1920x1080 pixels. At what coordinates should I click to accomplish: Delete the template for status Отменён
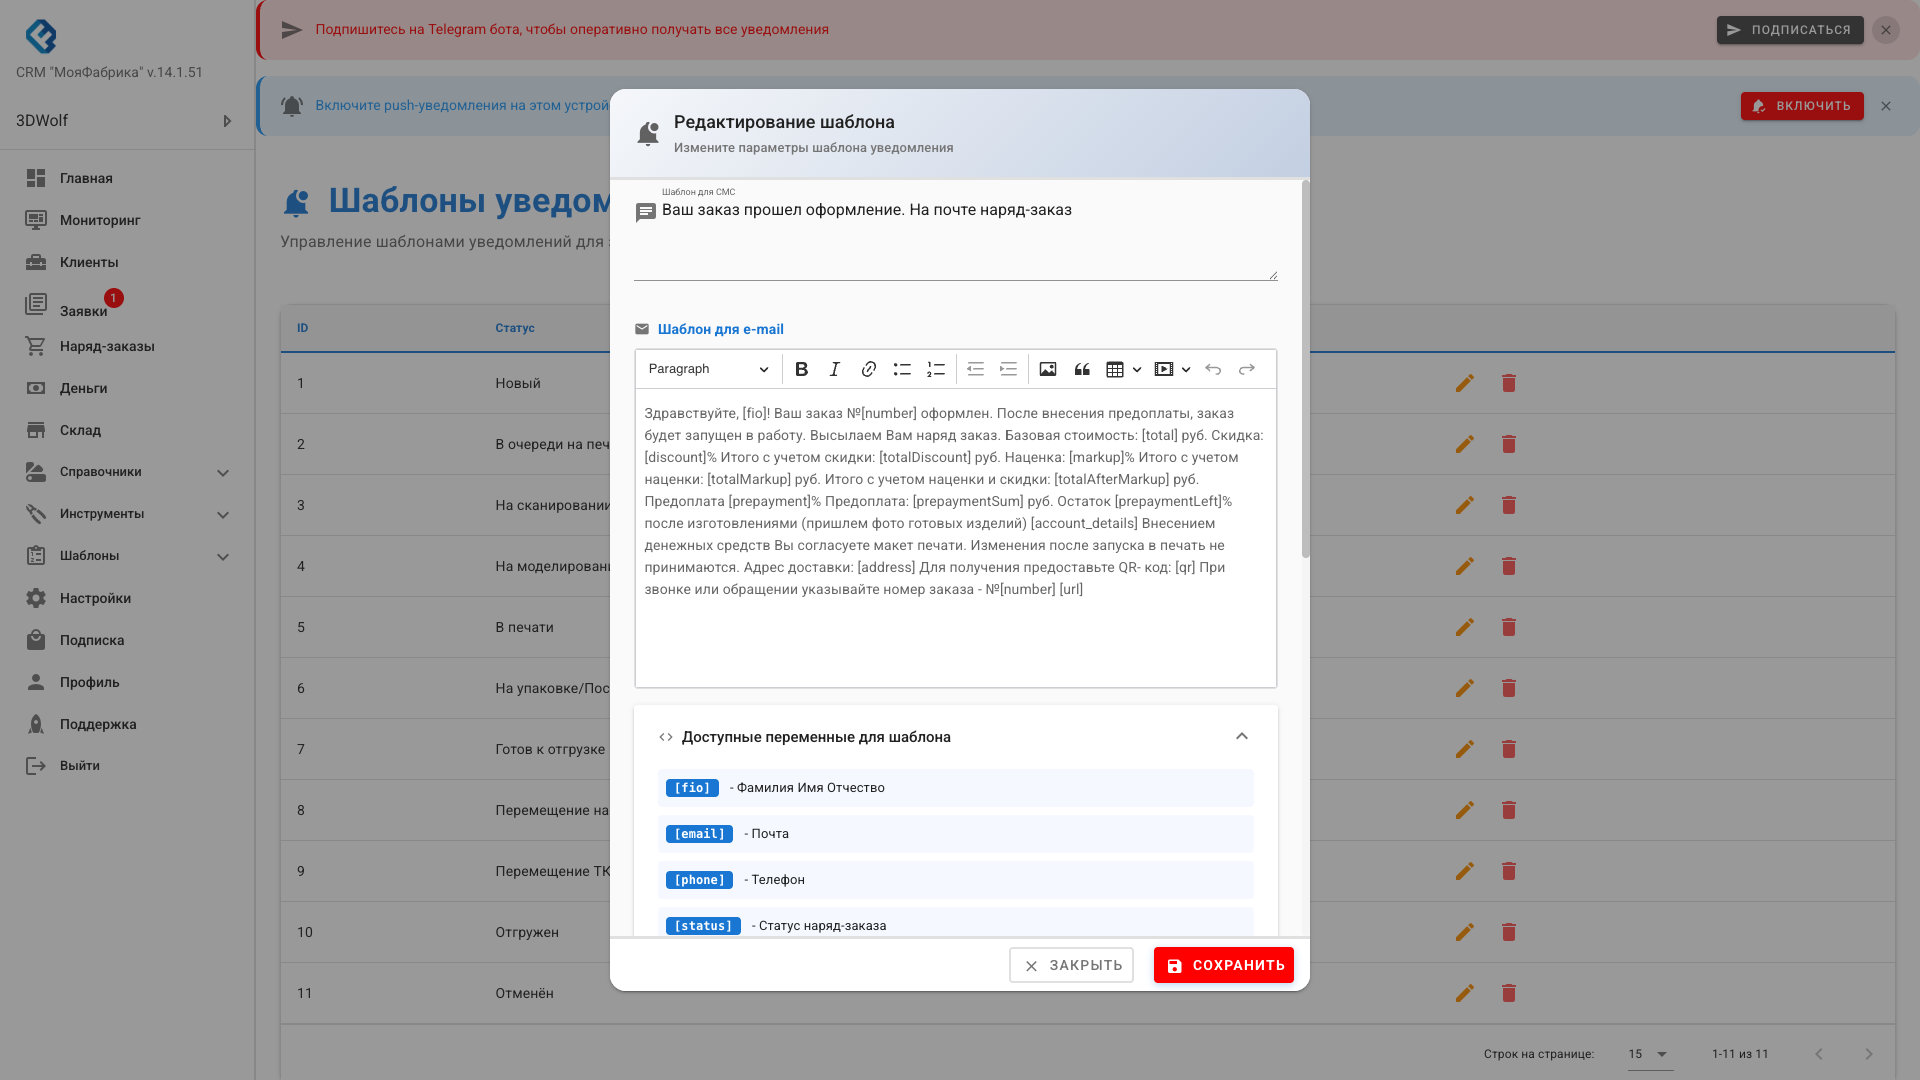1509,993
